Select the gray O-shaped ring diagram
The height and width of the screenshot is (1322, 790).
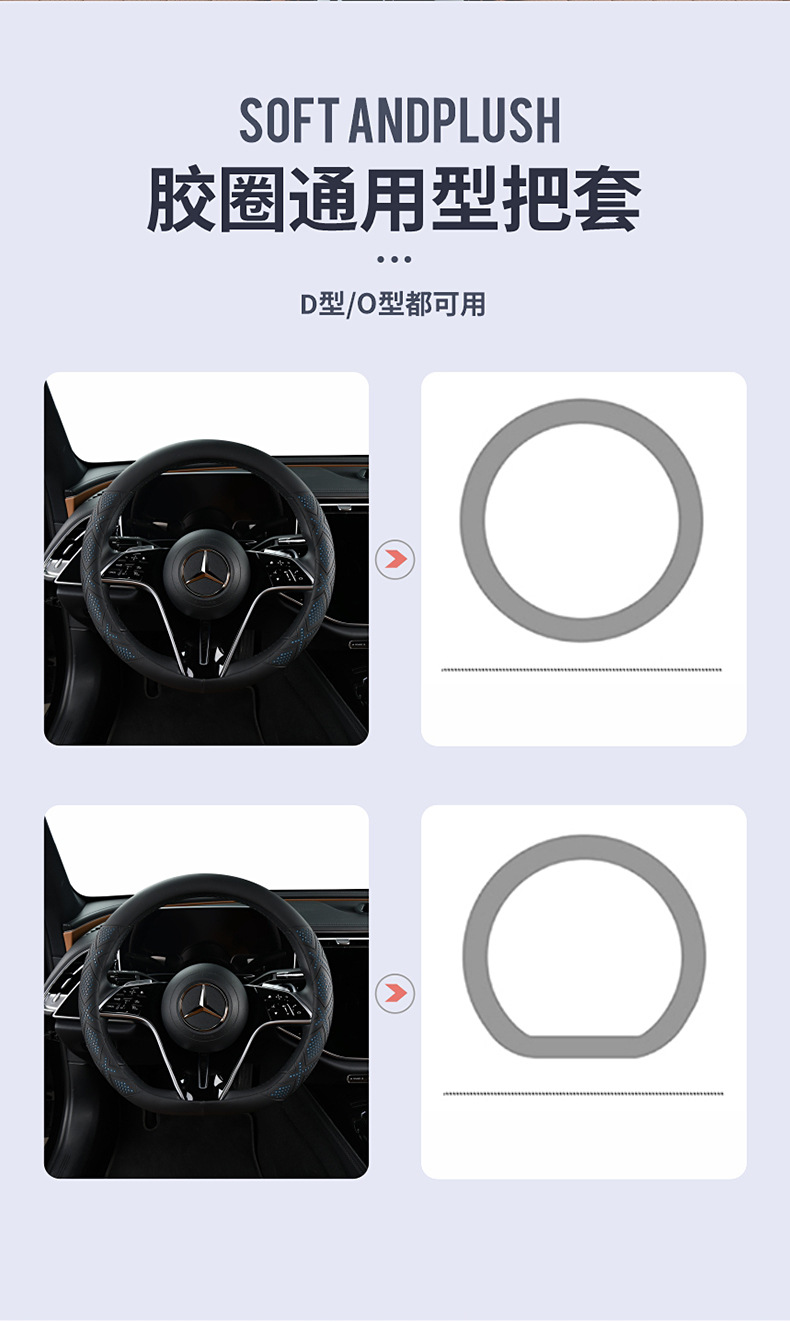582,520
